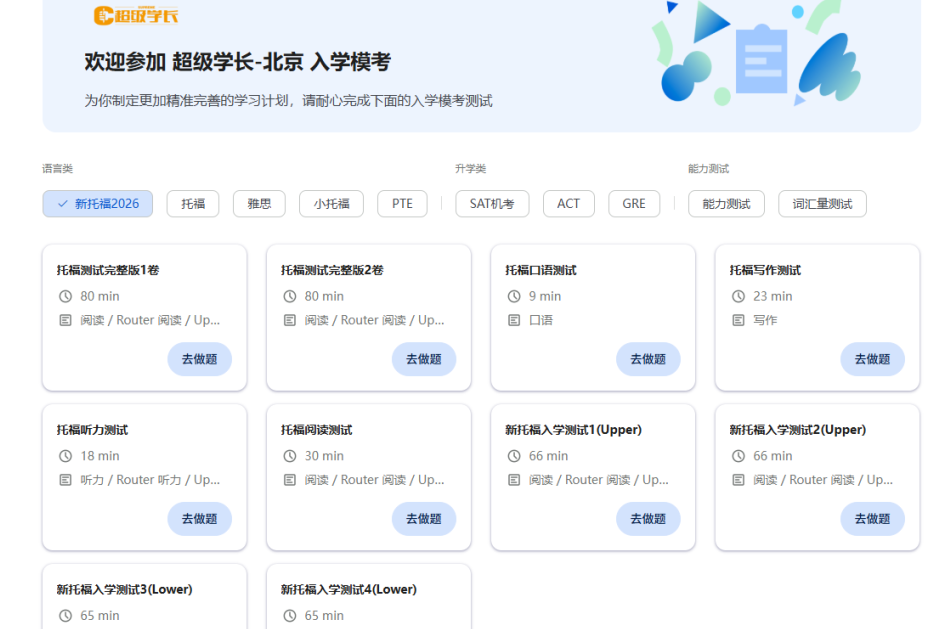Viewport: 944px width, 629px height.
Task: Select the PTE category chip
Action: [x=402, y=203]
